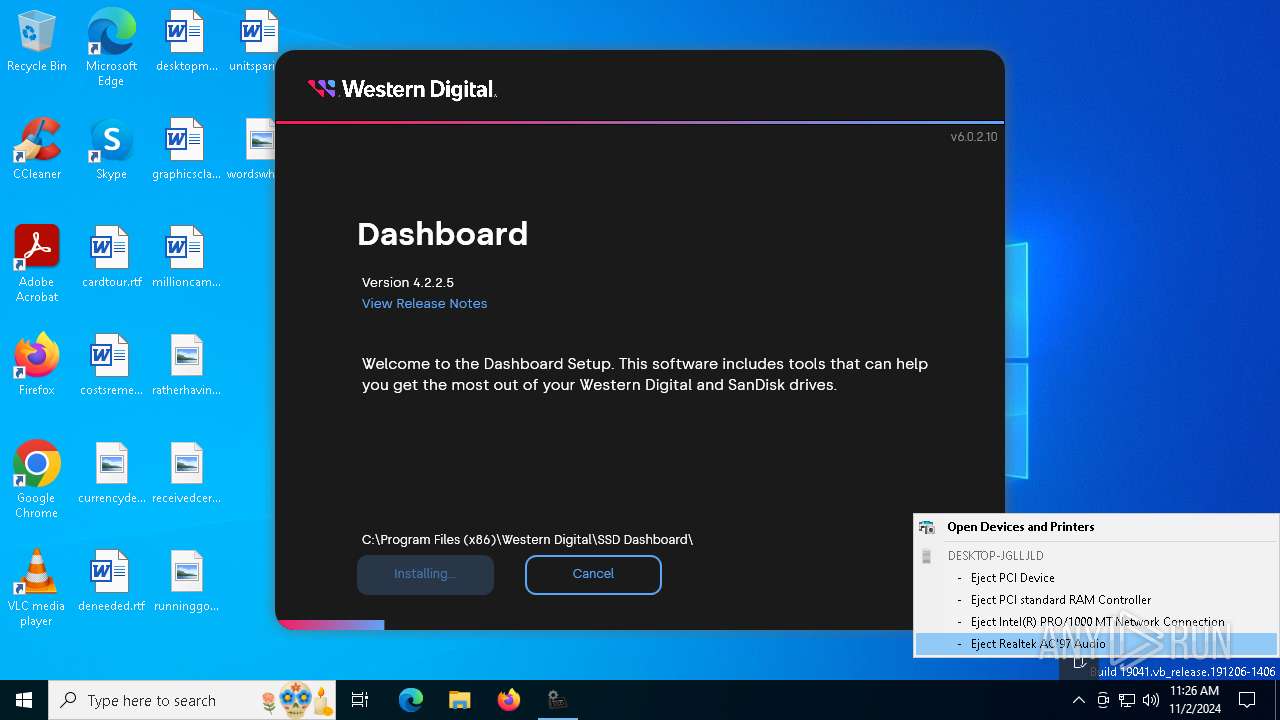Open the Recycle Bin desktop icon
The width and height of the screenshot is (1280, 720).
[x=37, y=41]
